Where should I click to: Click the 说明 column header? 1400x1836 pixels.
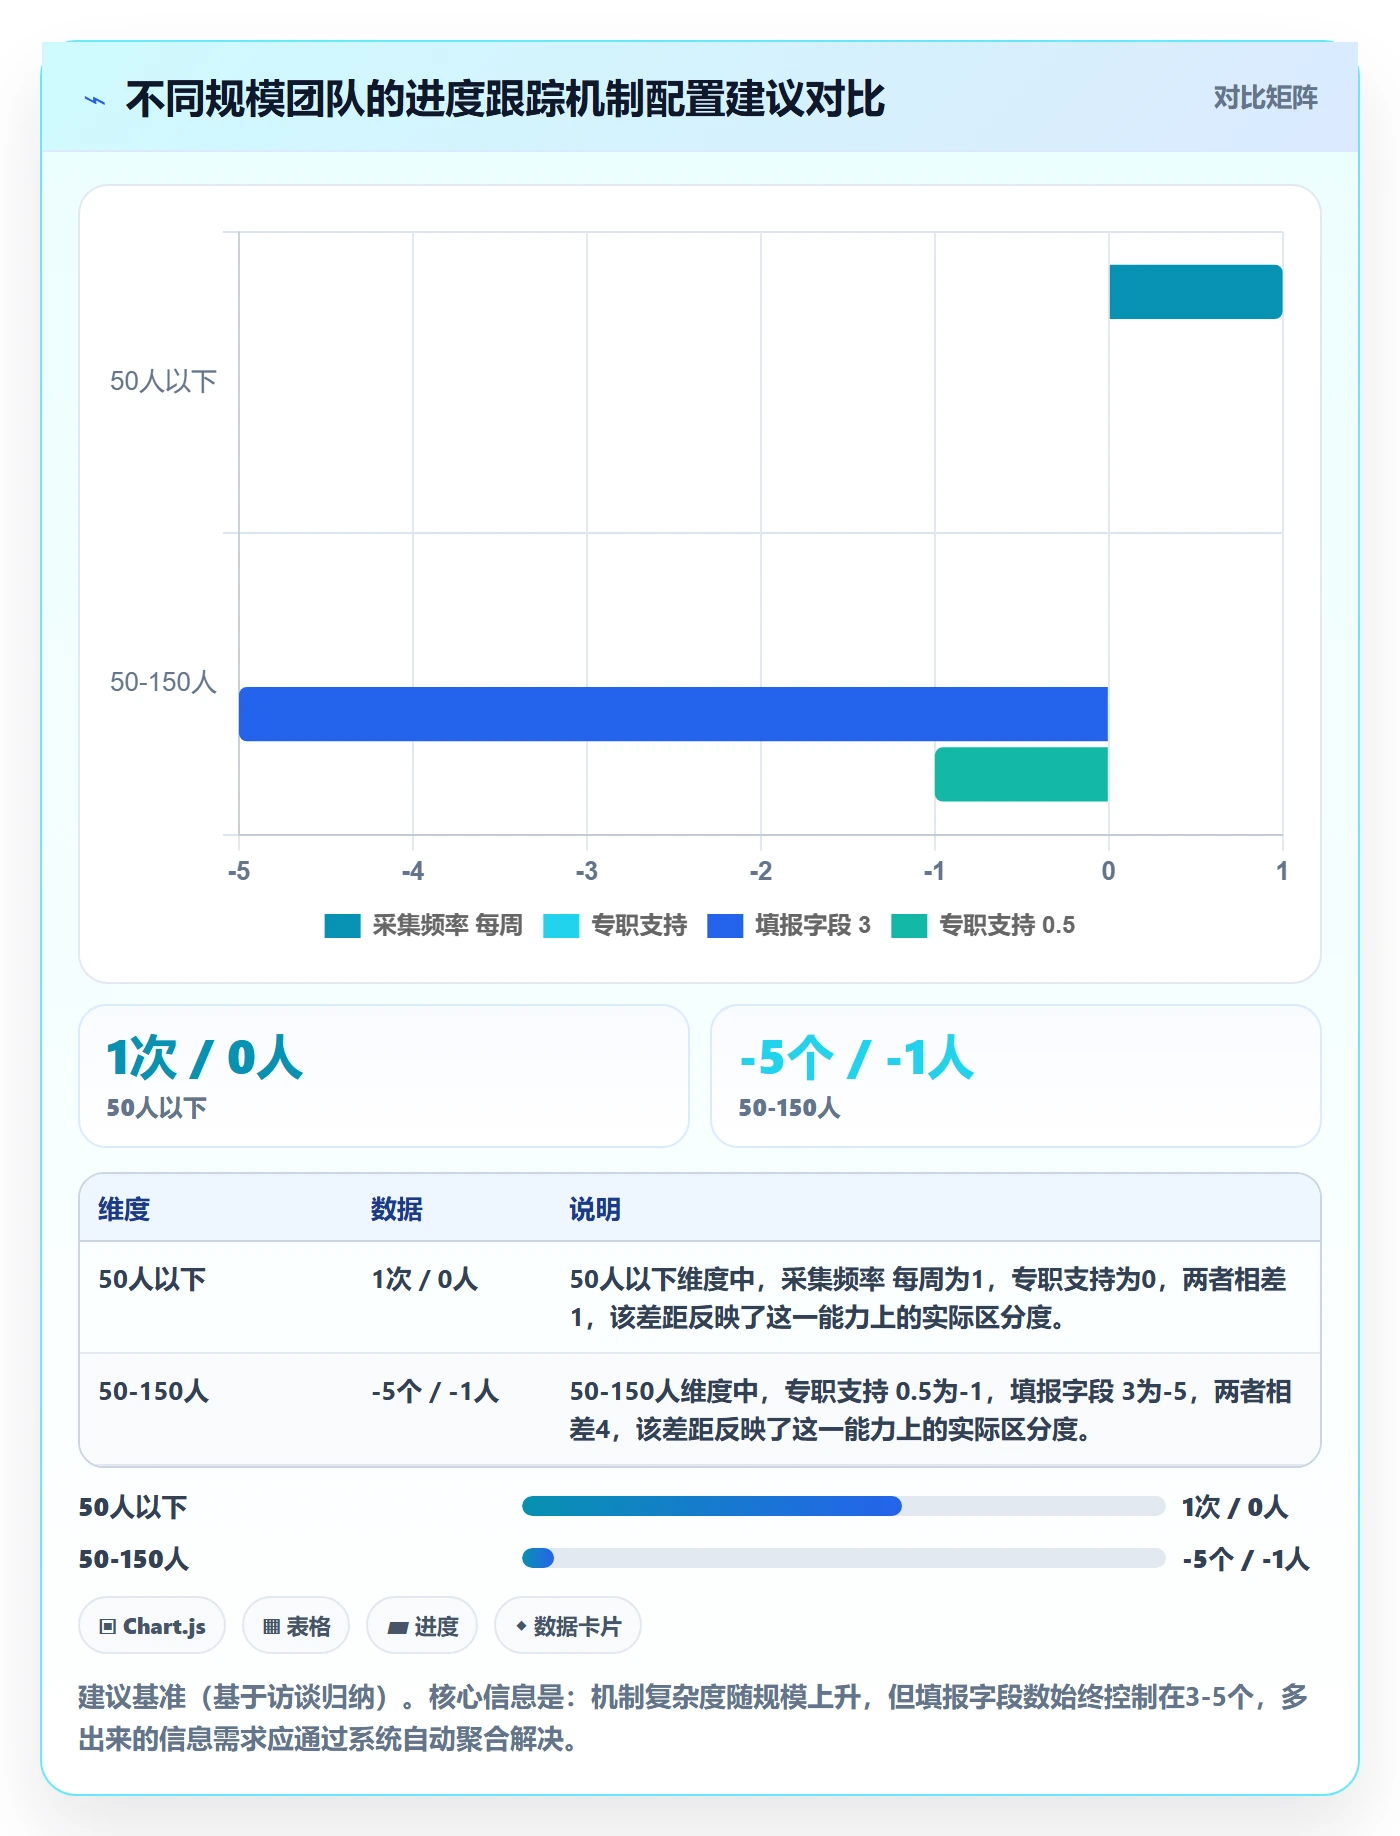click(x=595, y=1209)
